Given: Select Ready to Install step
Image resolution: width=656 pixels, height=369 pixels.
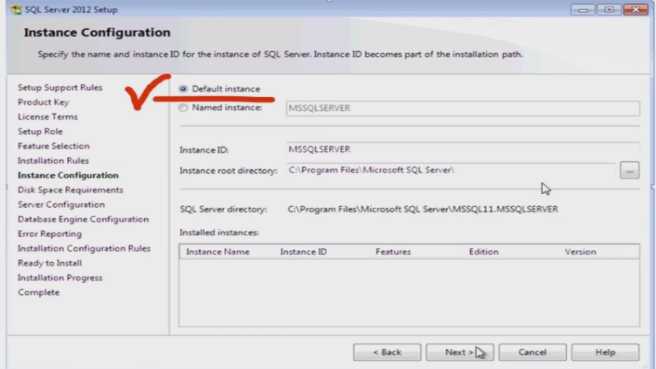Looking at the screenshot, I should click(49, 263).
